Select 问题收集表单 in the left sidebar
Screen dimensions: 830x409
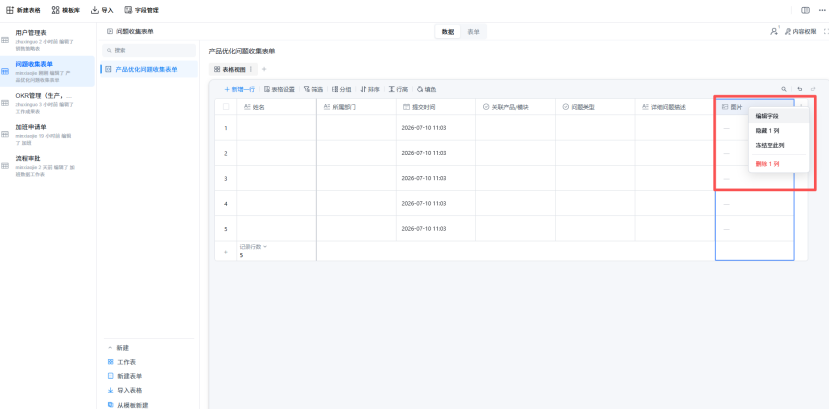pyautogui.click(x=48, y=71)
